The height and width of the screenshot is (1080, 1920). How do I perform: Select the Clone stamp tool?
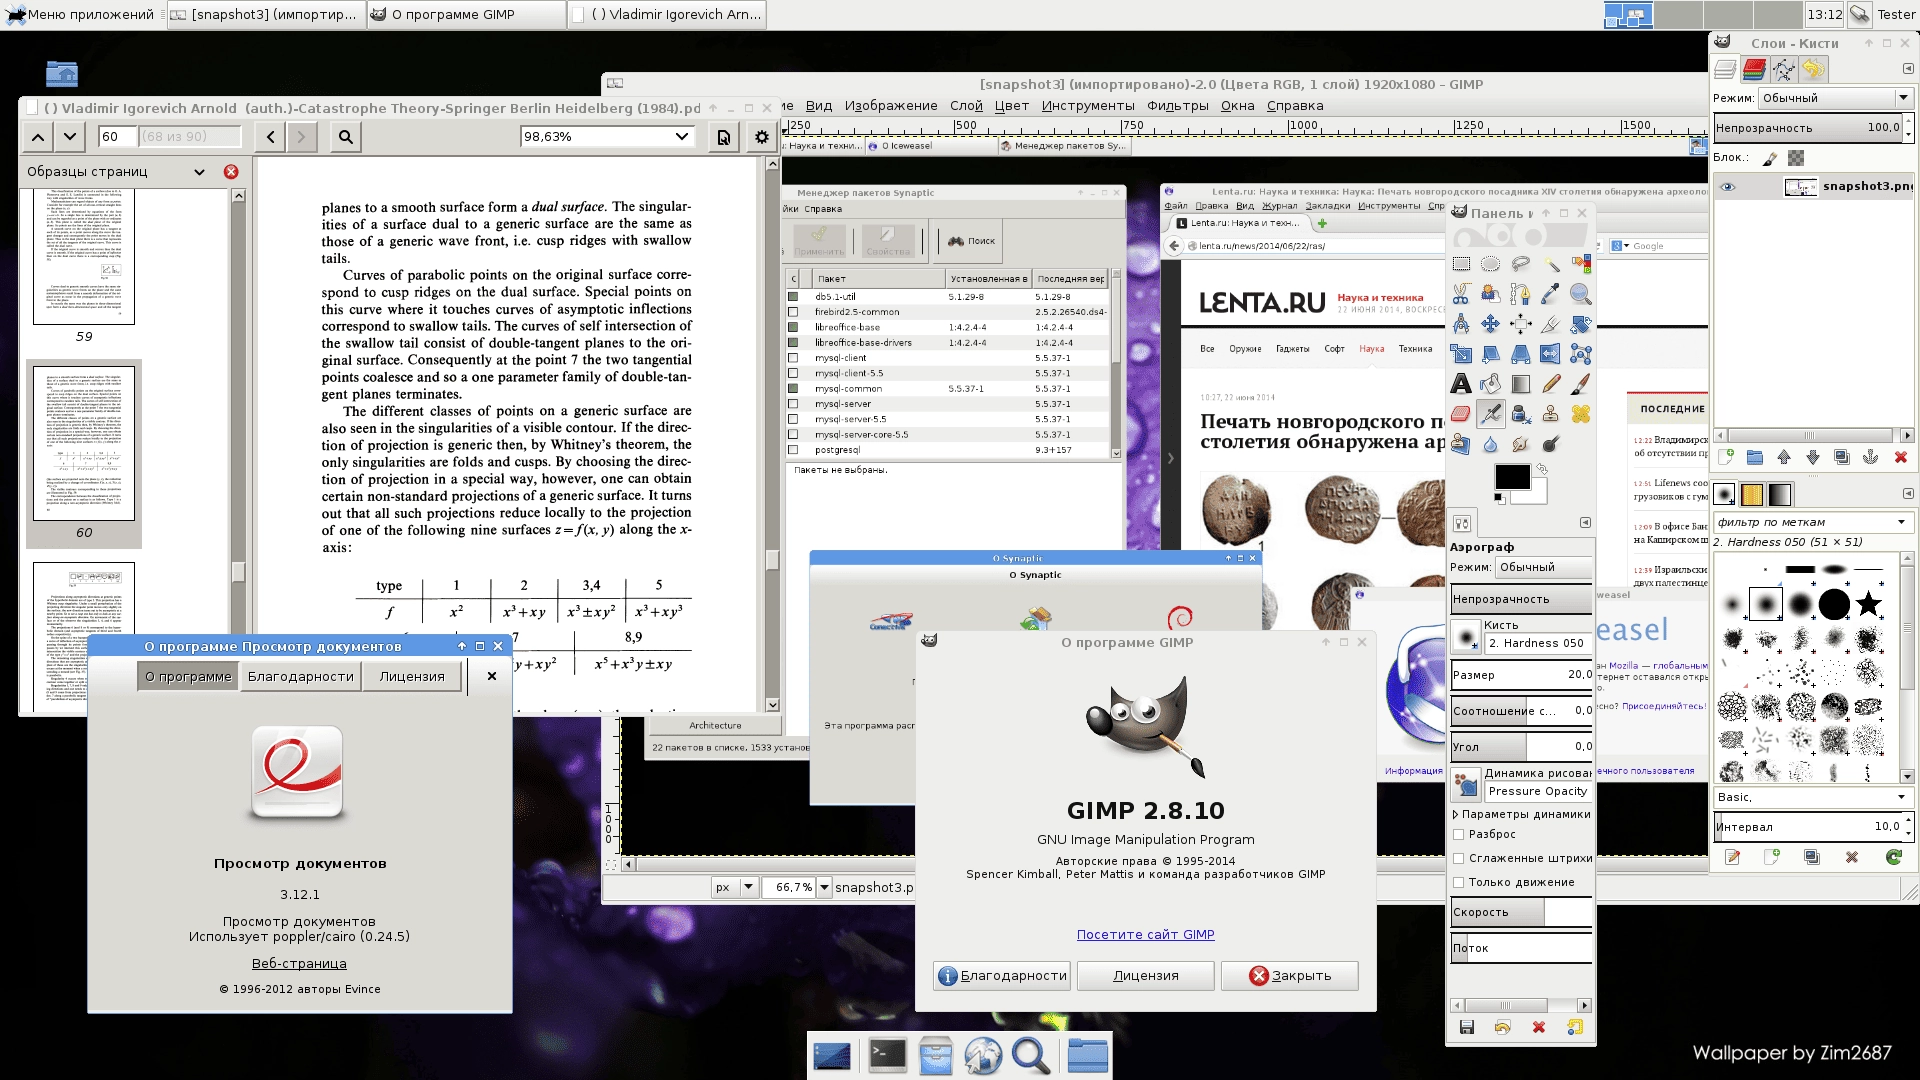tap(1551, 414)
